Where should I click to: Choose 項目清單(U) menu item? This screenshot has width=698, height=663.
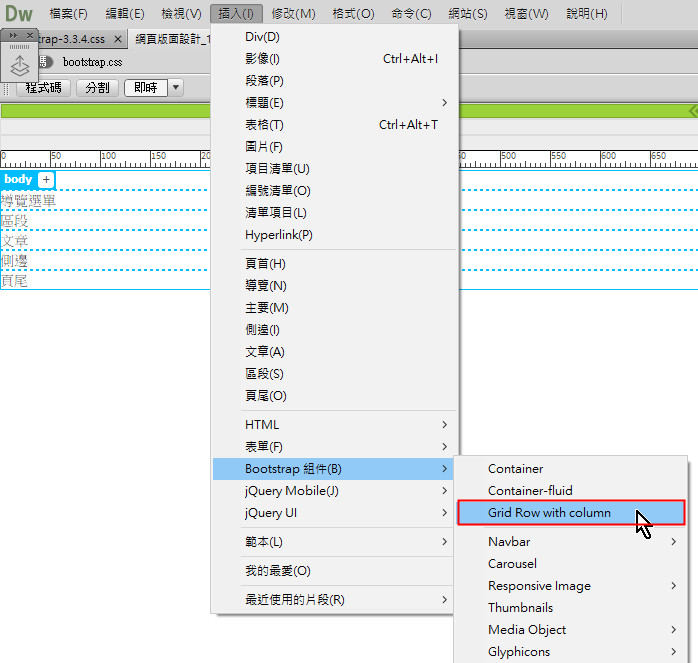click(335, 169)
